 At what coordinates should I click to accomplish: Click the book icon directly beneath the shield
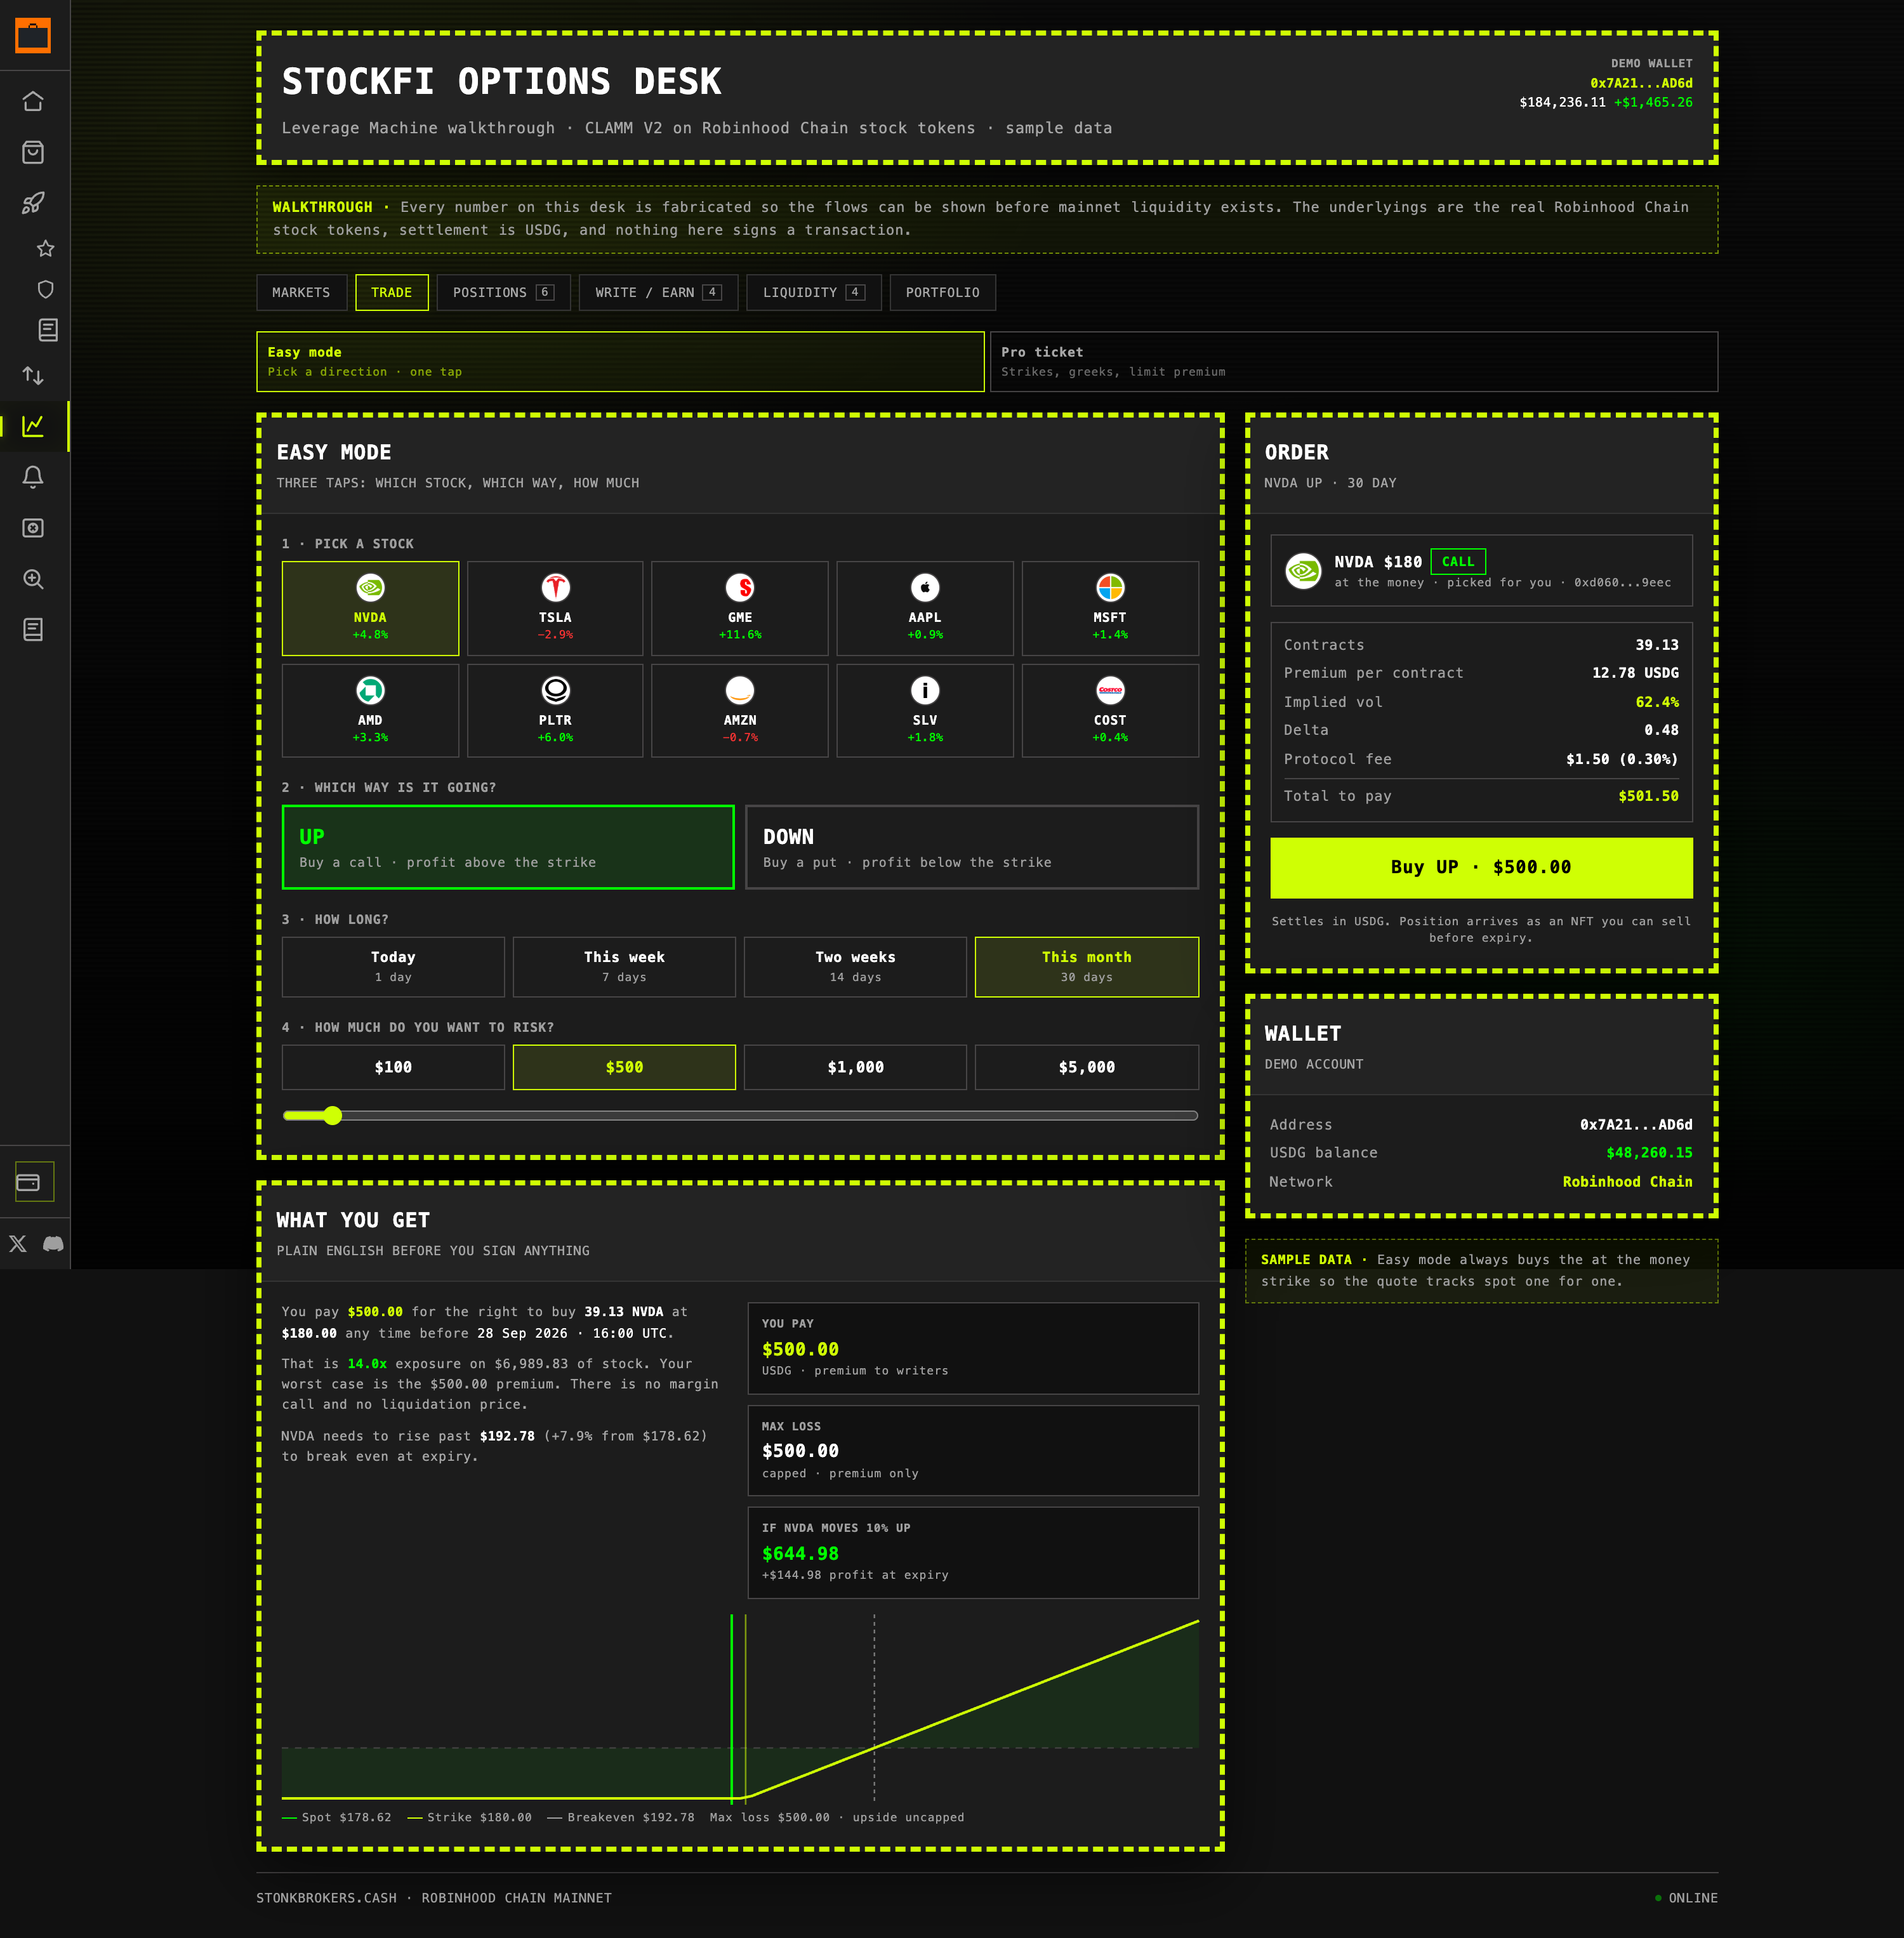pyautogui.click(x=48, y=330)
